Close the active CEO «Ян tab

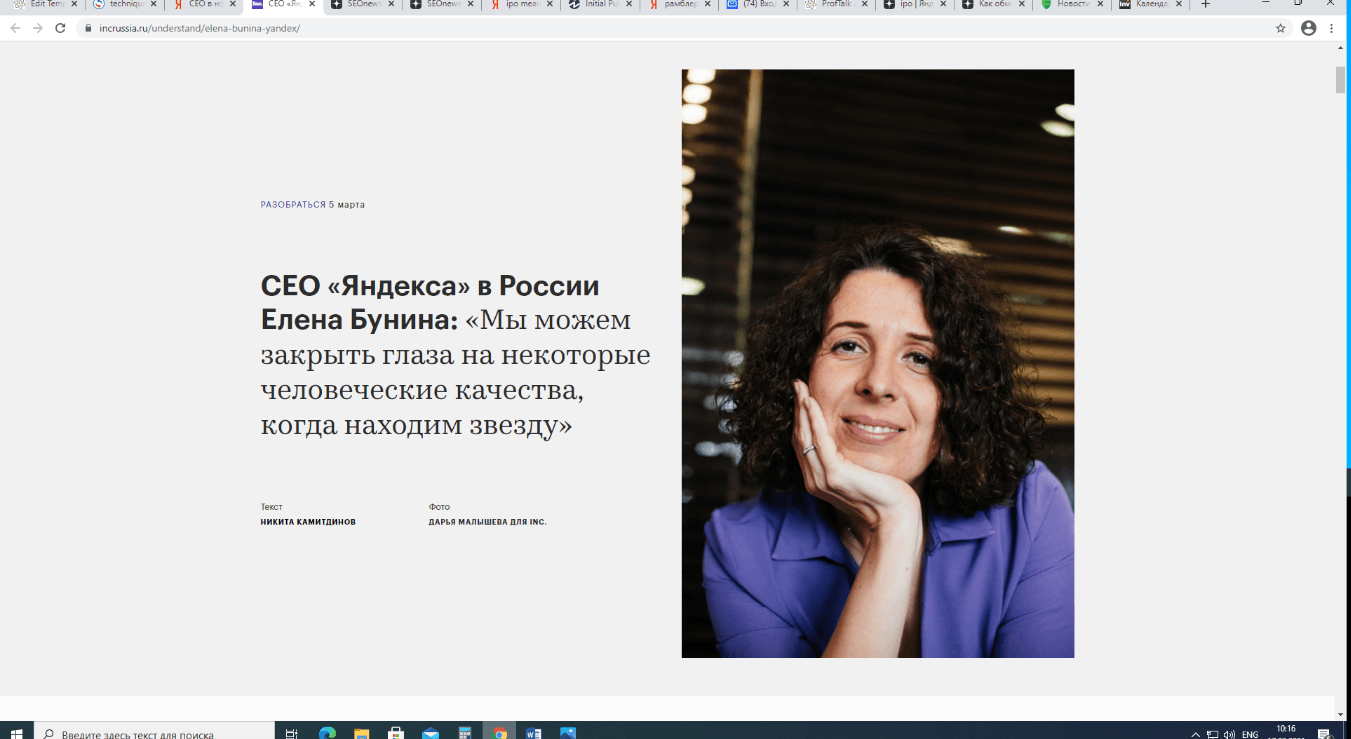pos(312,5)
